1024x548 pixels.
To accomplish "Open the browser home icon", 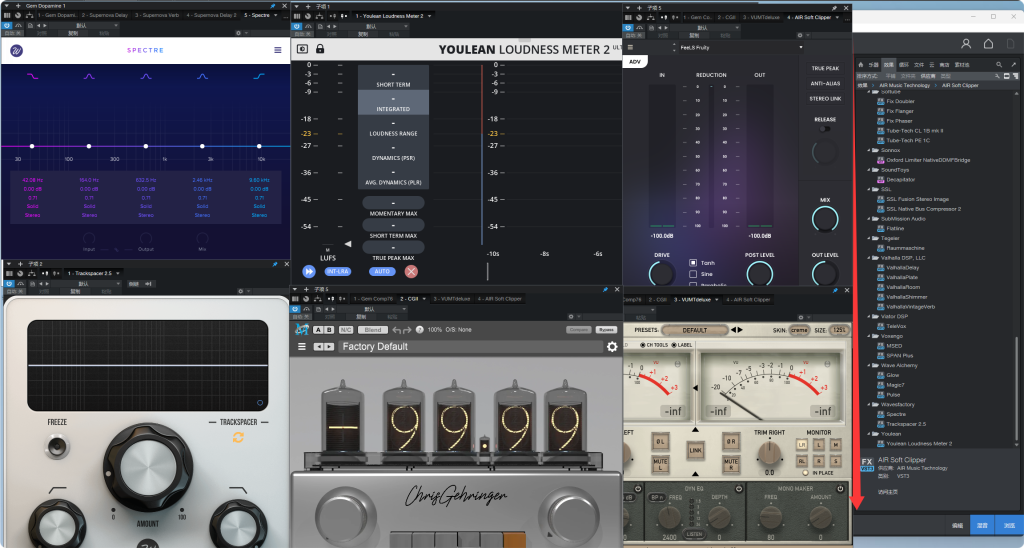I will pyautogui.click(x=861, y=65).
